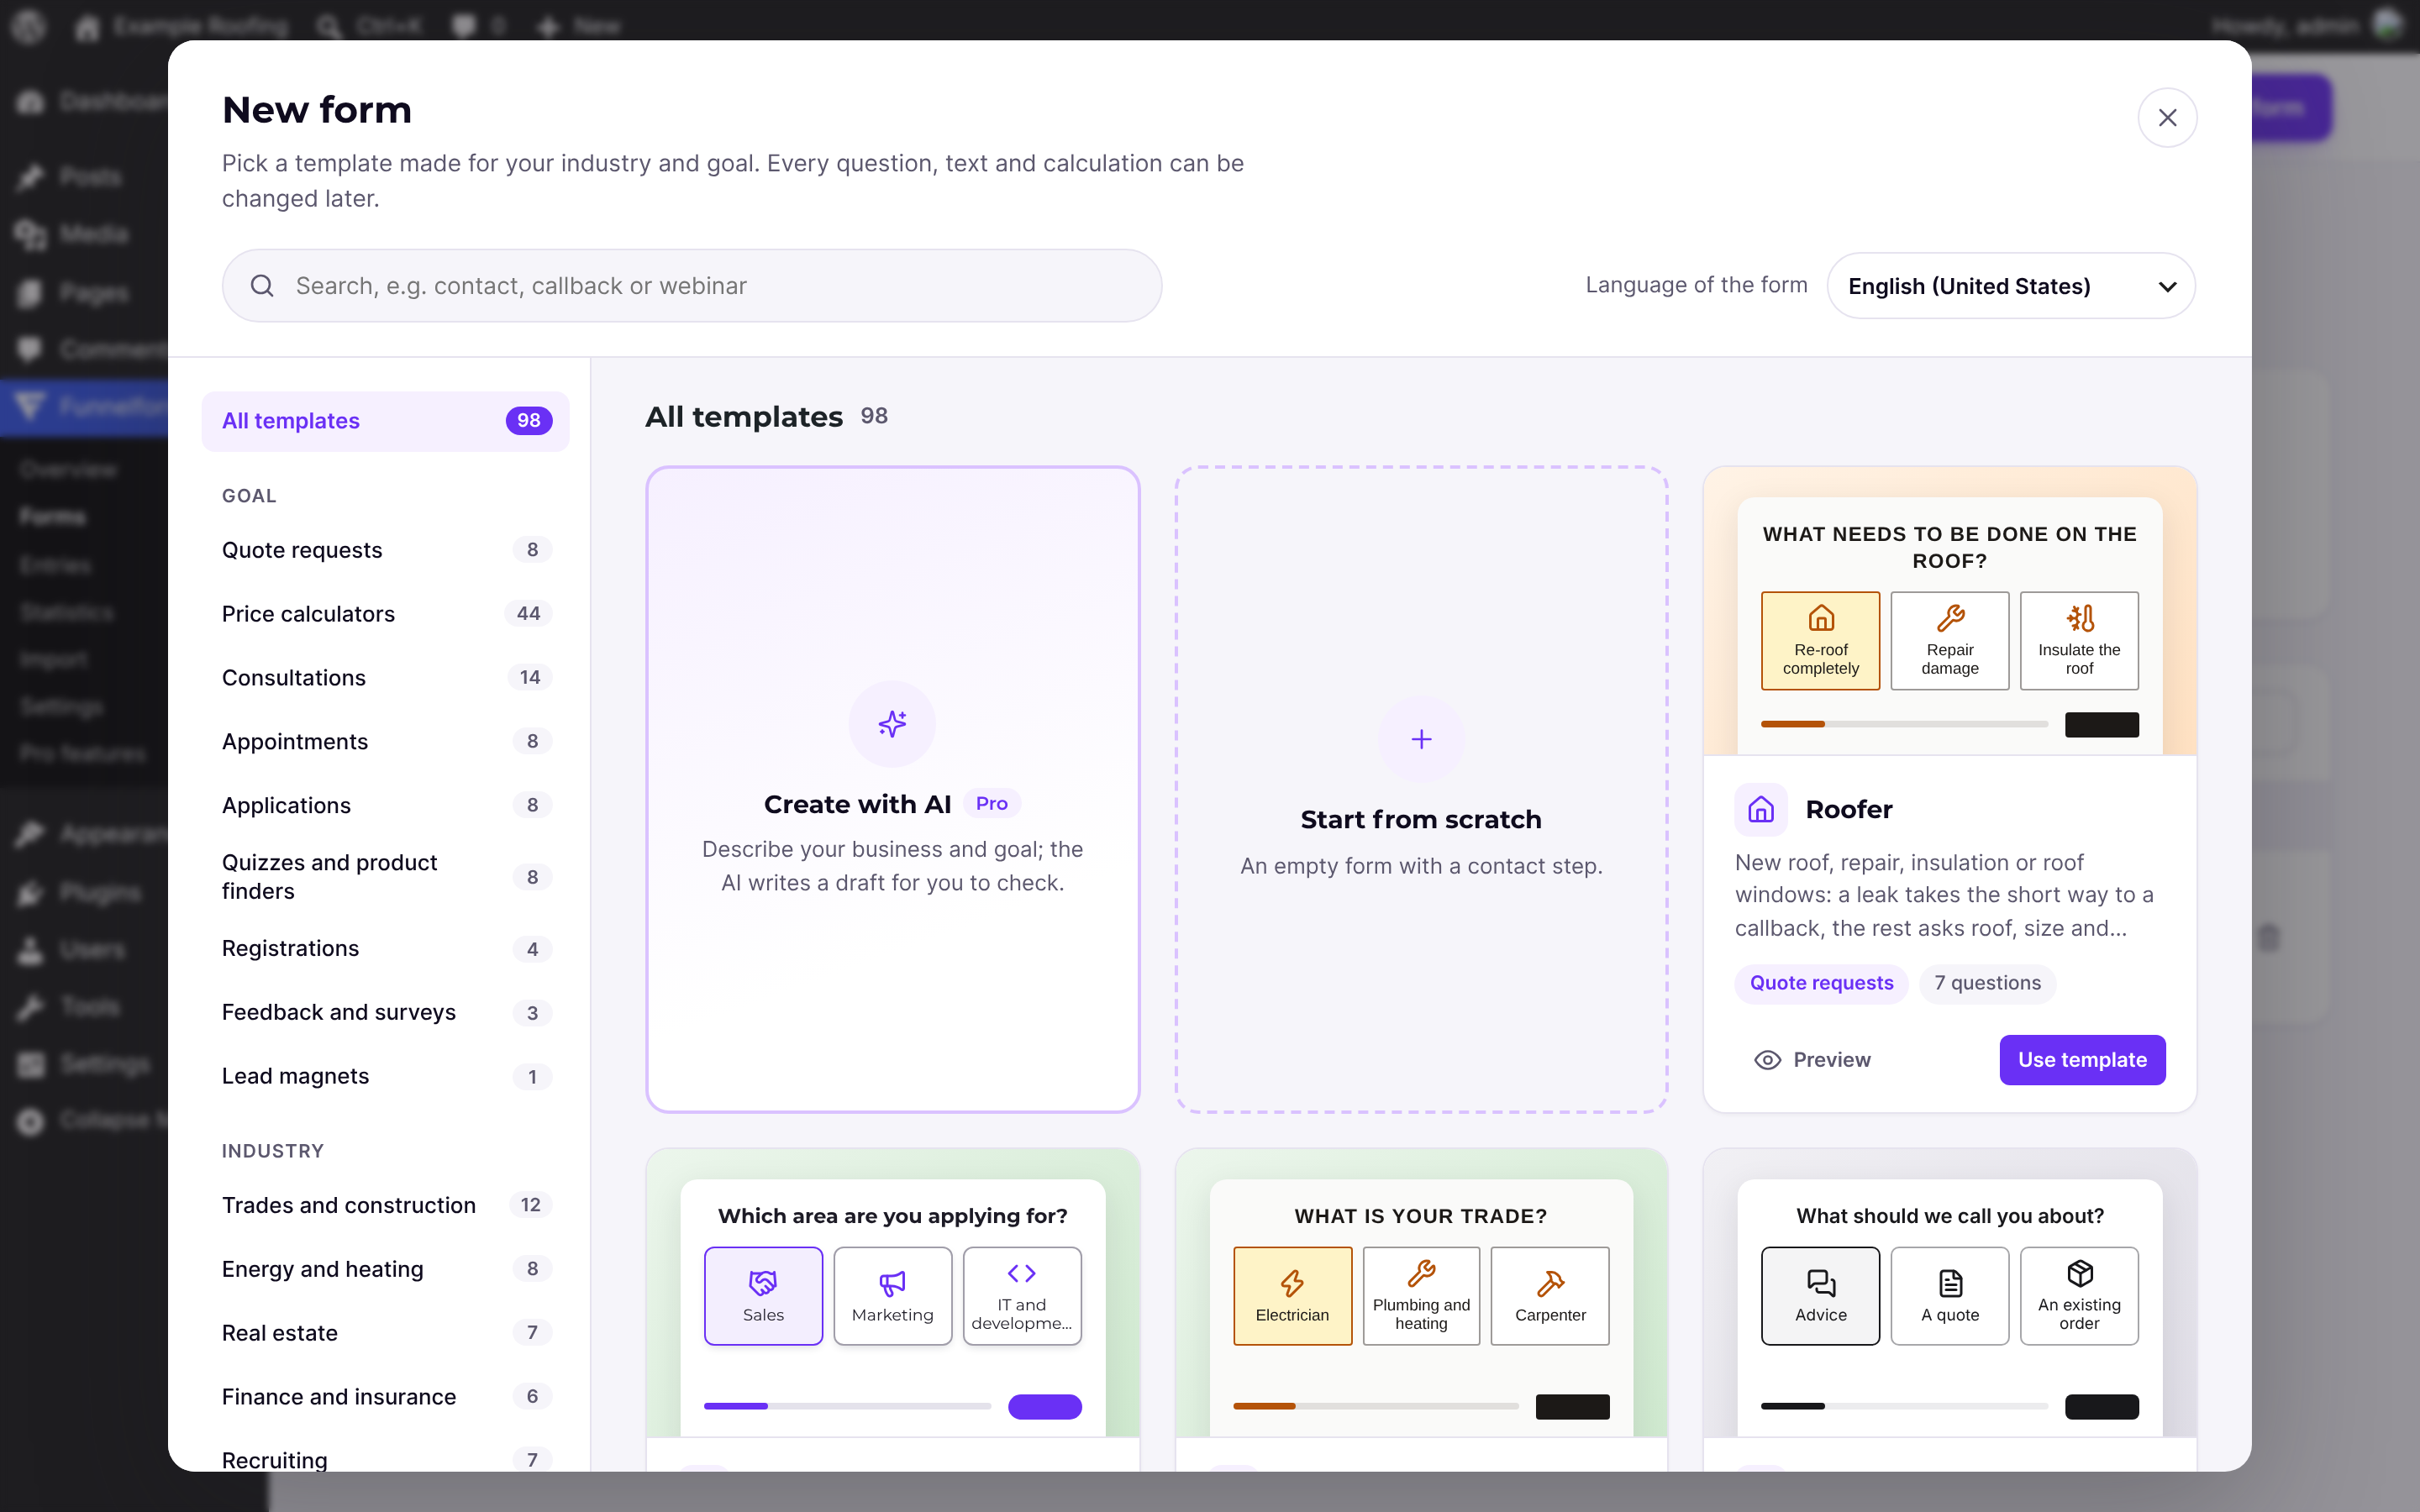Image resolution: width=2420 pixels, height=1512 pixels.
Task: Focus the template search field
Action: [x=692, y=286]
